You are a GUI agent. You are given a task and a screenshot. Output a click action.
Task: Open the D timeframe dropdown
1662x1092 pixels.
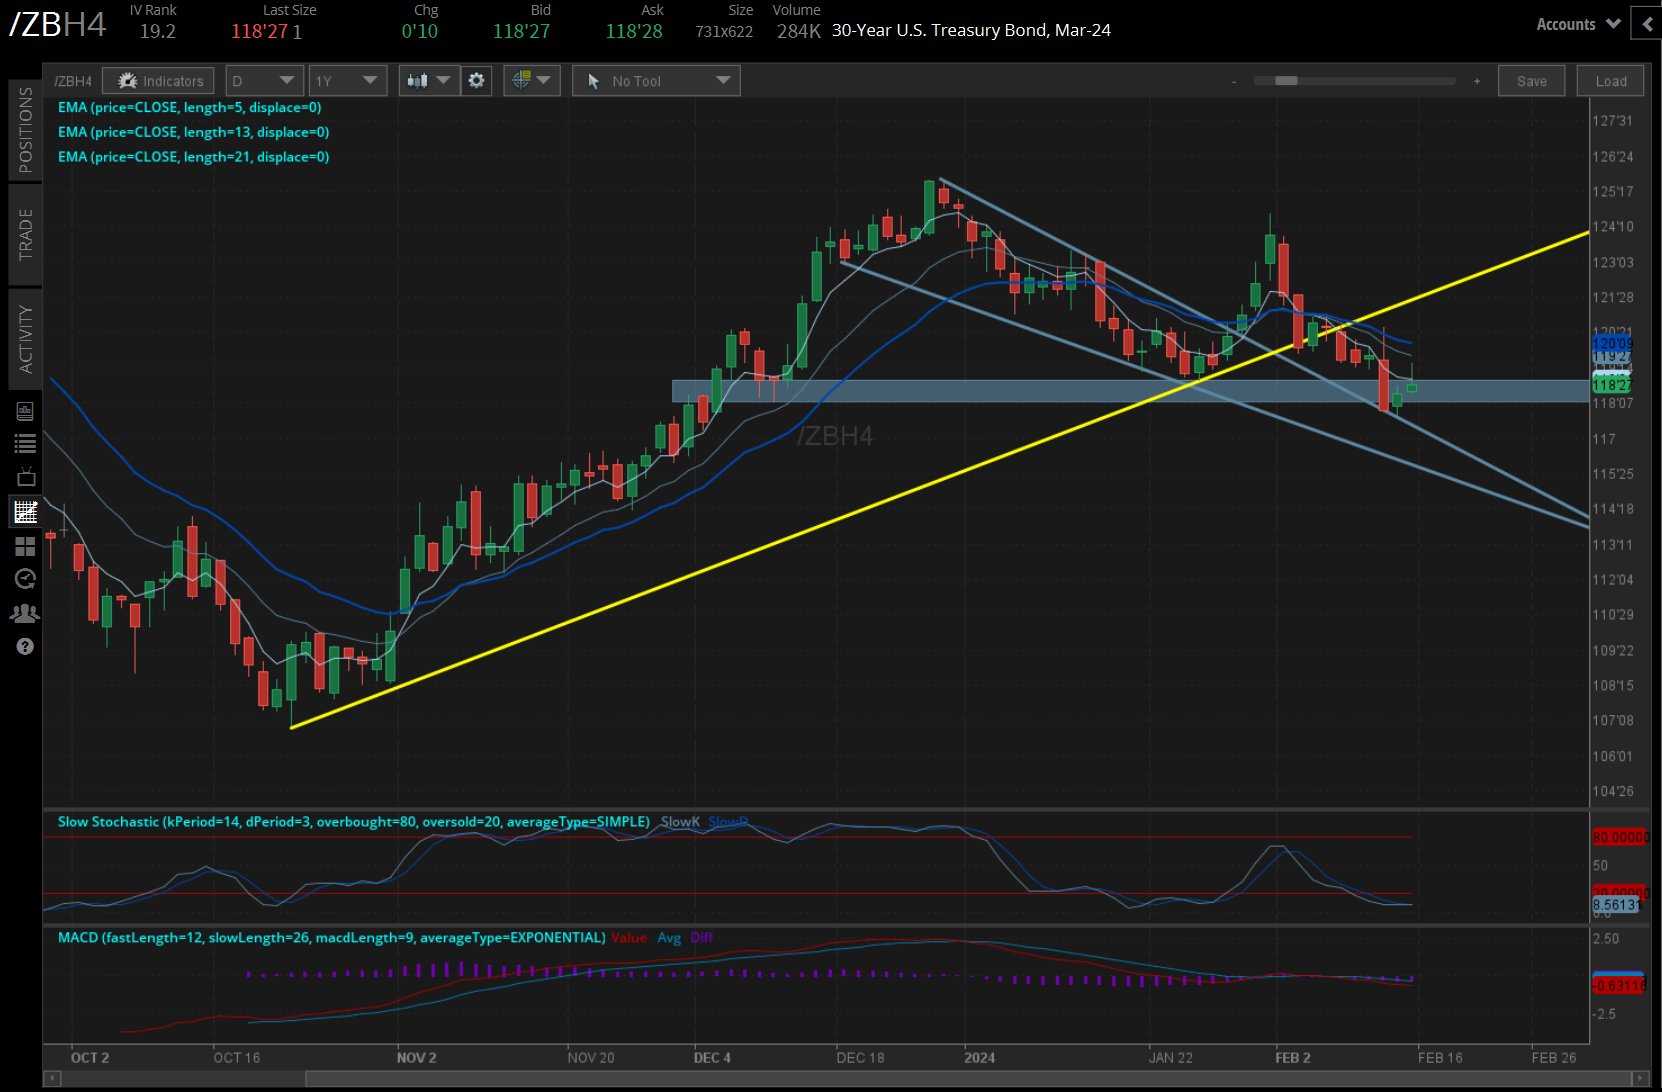click(263, 81)
